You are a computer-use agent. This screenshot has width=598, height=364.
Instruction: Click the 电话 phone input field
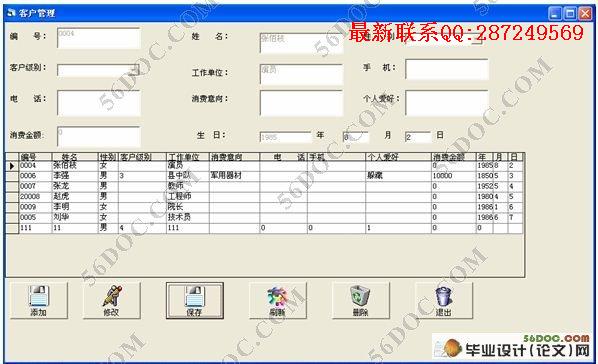99,103
